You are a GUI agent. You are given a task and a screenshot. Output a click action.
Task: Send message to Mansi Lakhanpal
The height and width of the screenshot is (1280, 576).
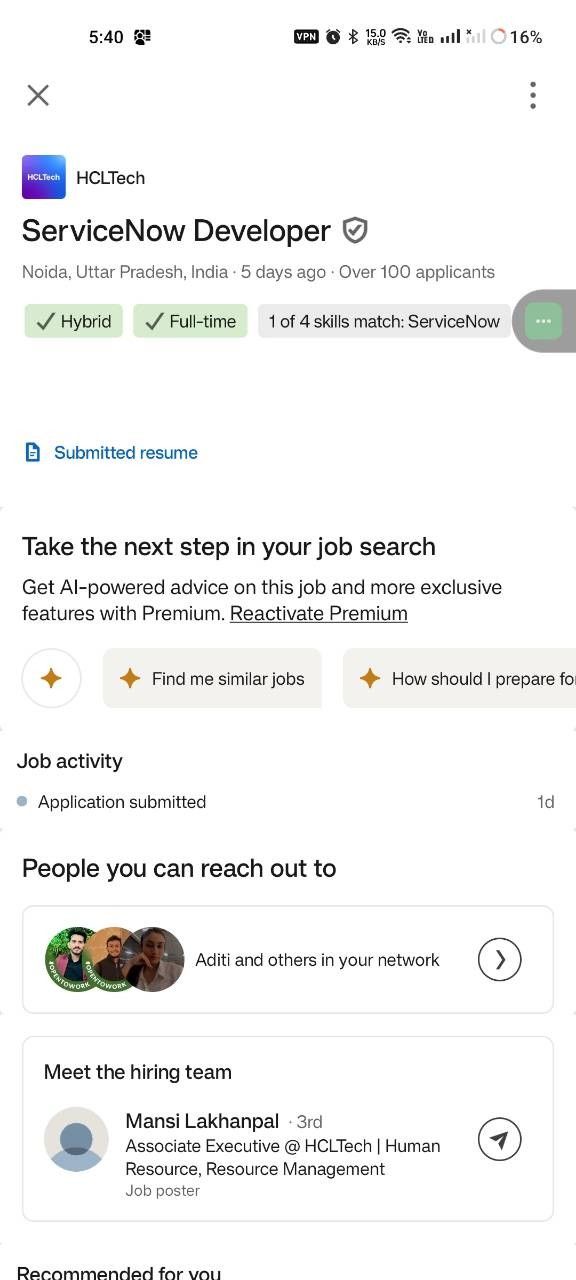pyautogui.click(x=500, y=1140)
